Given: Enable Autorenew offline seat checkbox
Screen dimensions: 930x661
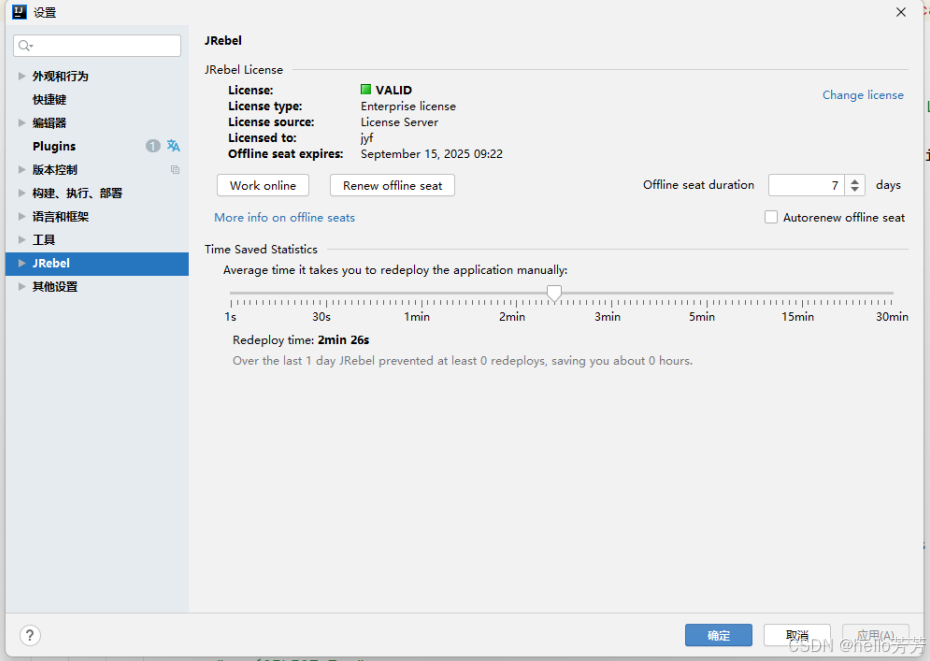Looking at the screenshot, I should click(x=771, y=217).
